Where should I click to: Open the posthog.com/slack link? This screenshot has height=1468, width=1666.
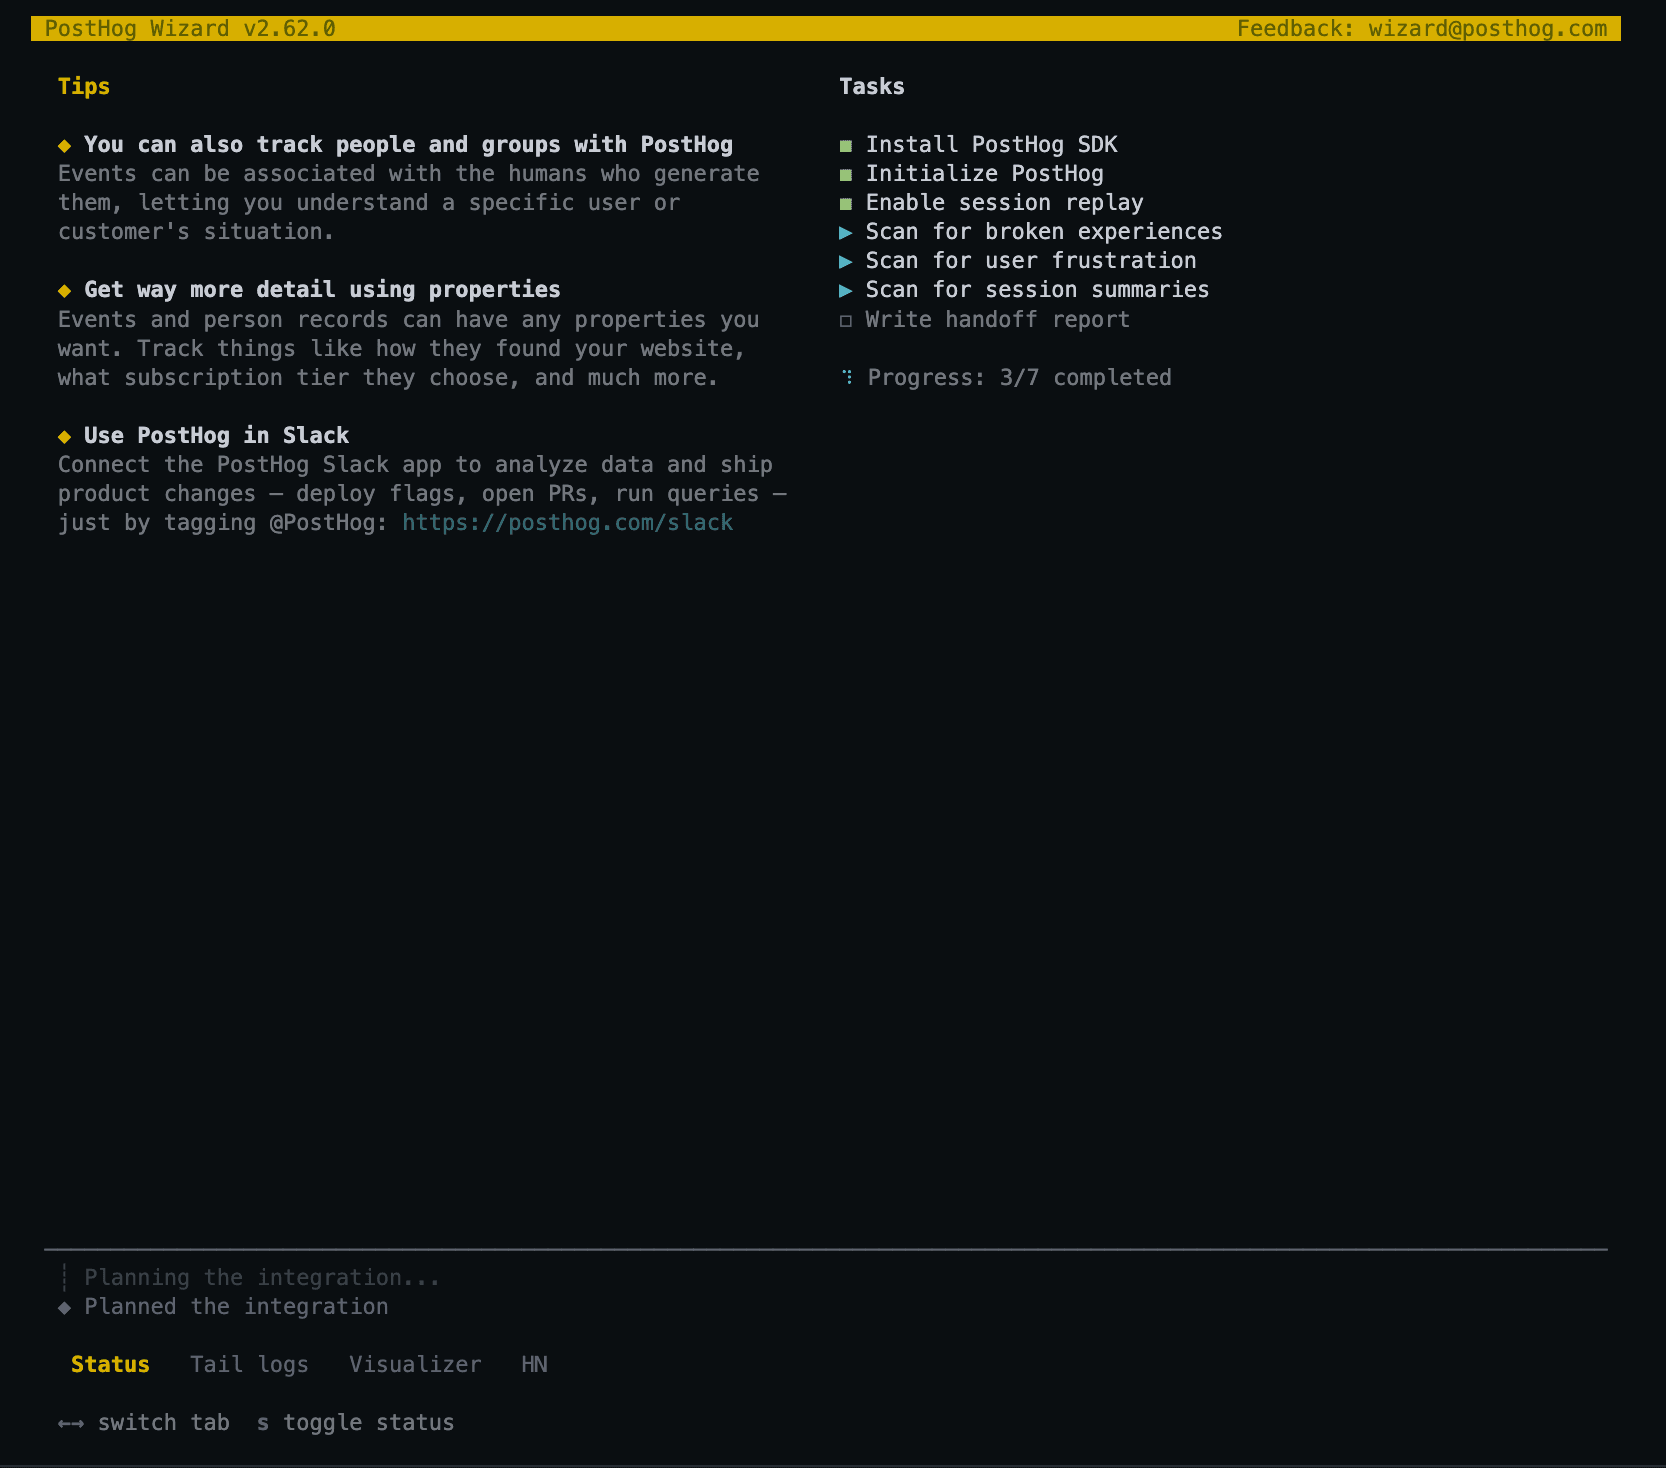(568, 522)
